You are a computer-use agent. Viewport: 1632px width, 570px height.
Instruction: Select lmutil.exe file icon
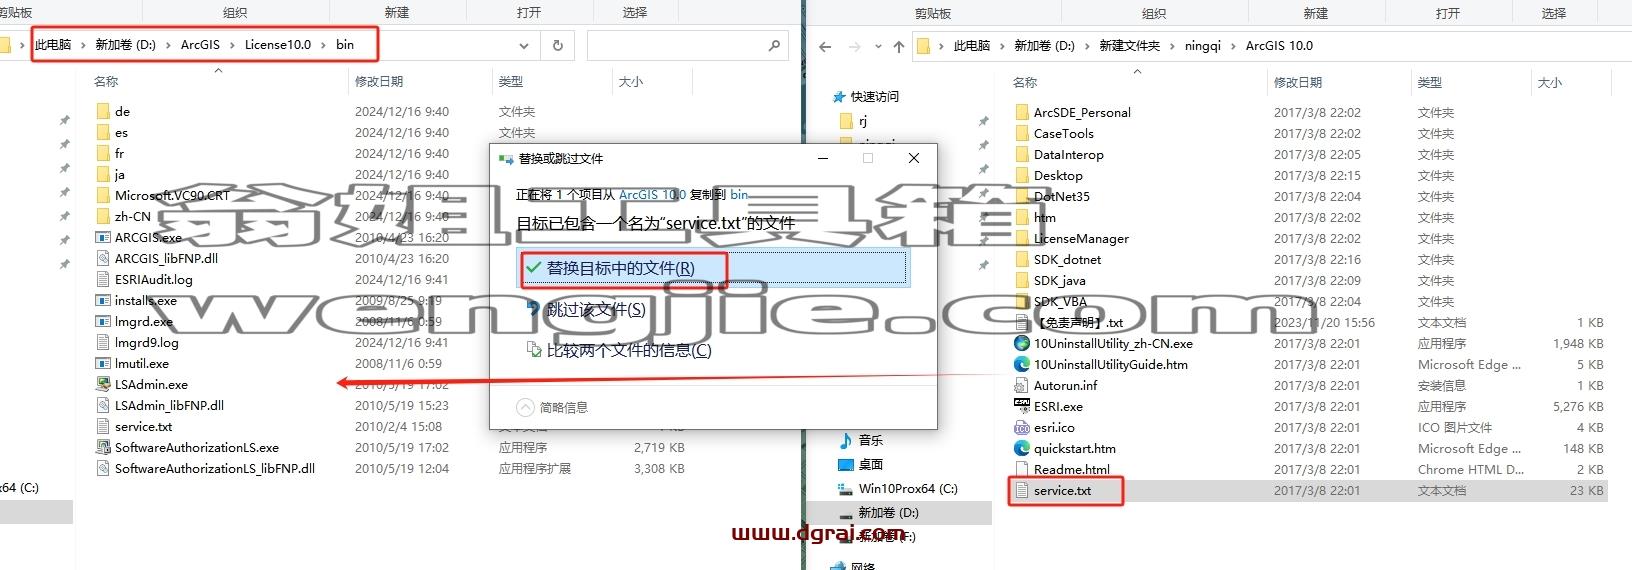coord(103,363)
